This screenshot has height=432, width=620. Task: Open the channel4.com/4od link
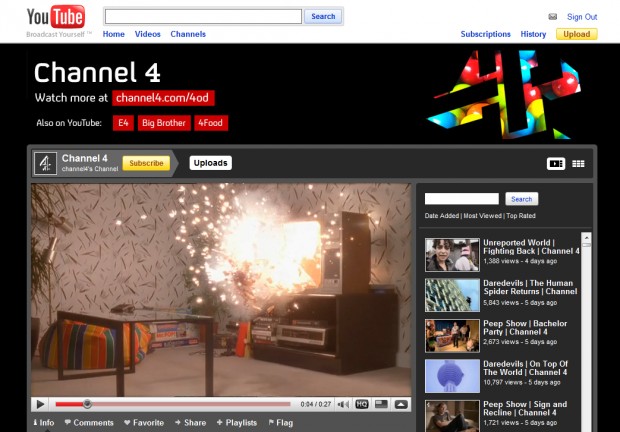(x=163, y=98)
